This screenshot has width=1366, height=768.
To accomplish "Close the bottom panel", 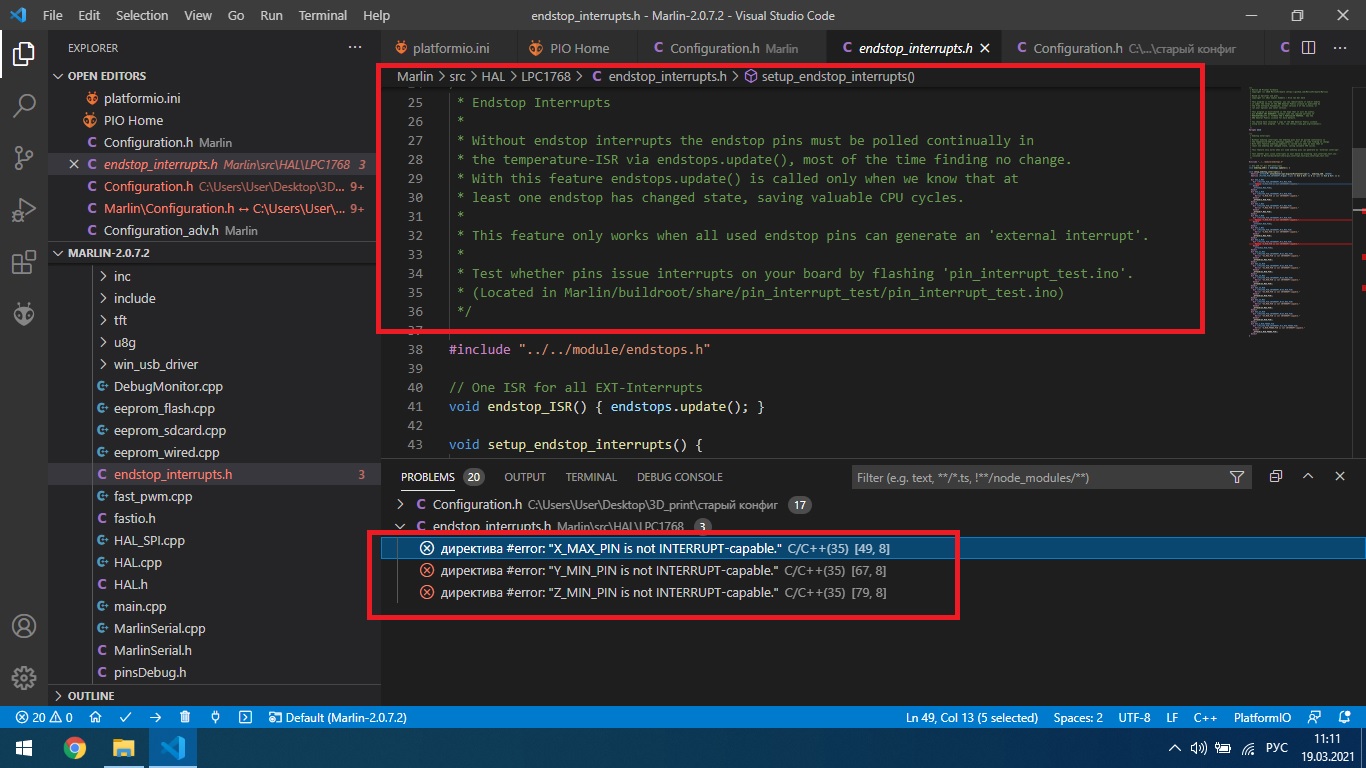I will (x=1340, y=477).
